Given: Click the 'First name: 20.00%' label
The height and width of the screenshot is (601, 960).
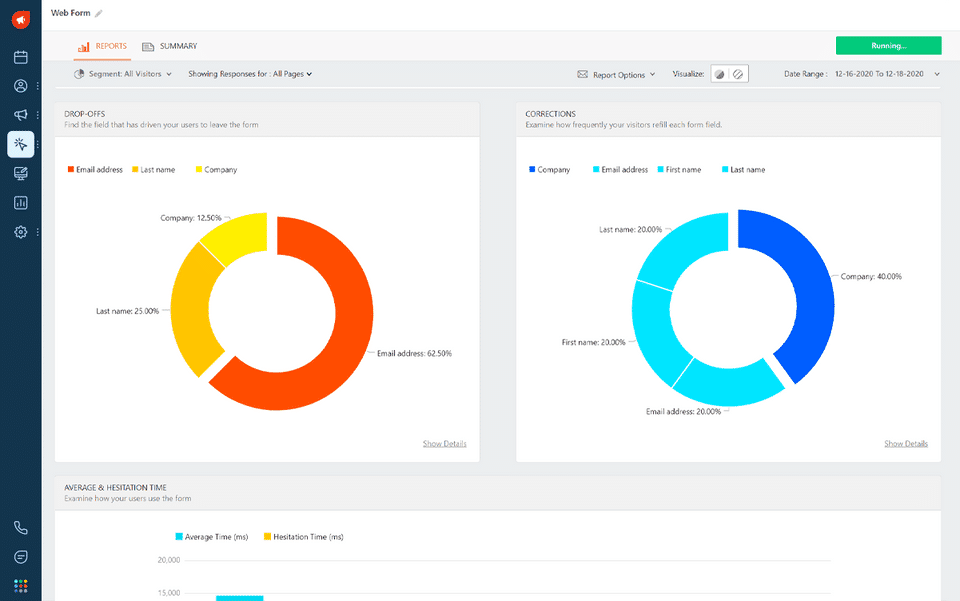Looking at the screenshot, I should [x=594, y=342].
